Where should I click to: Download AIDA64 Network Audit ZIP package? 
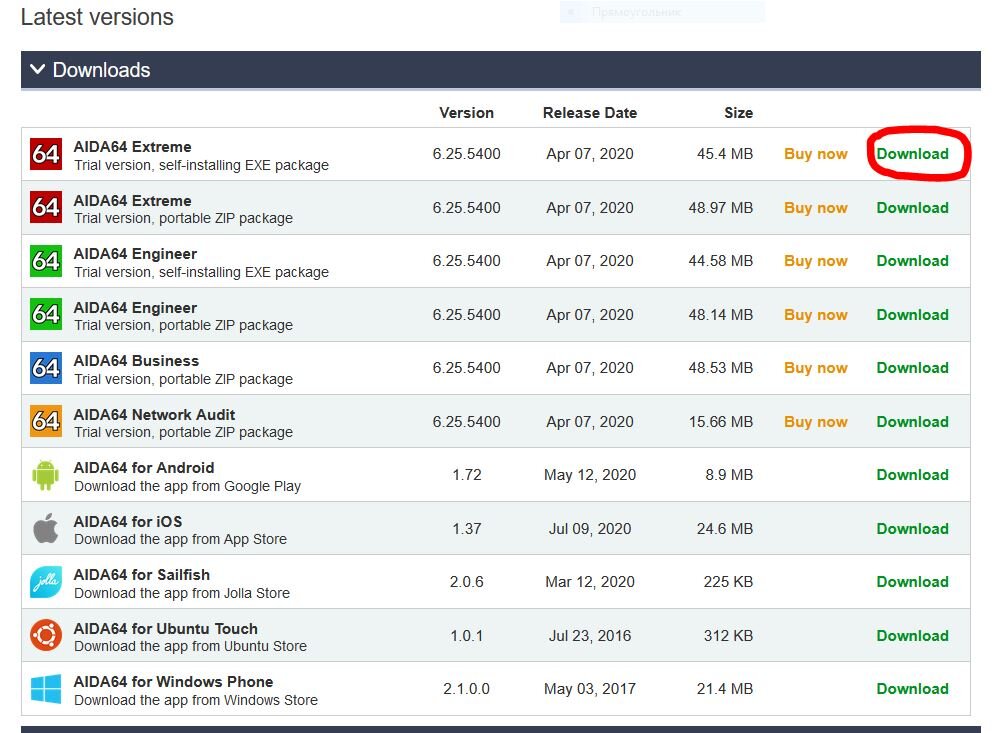tap(912, 421)
